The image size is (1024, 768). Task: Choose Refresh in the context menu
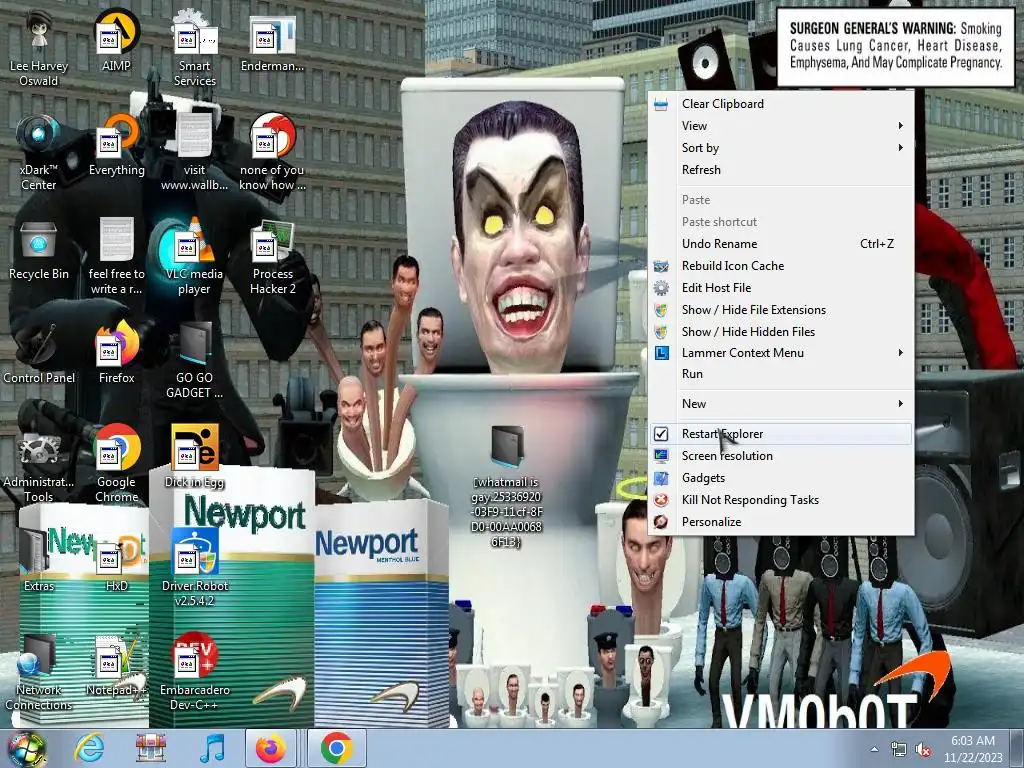click(780, 170)
